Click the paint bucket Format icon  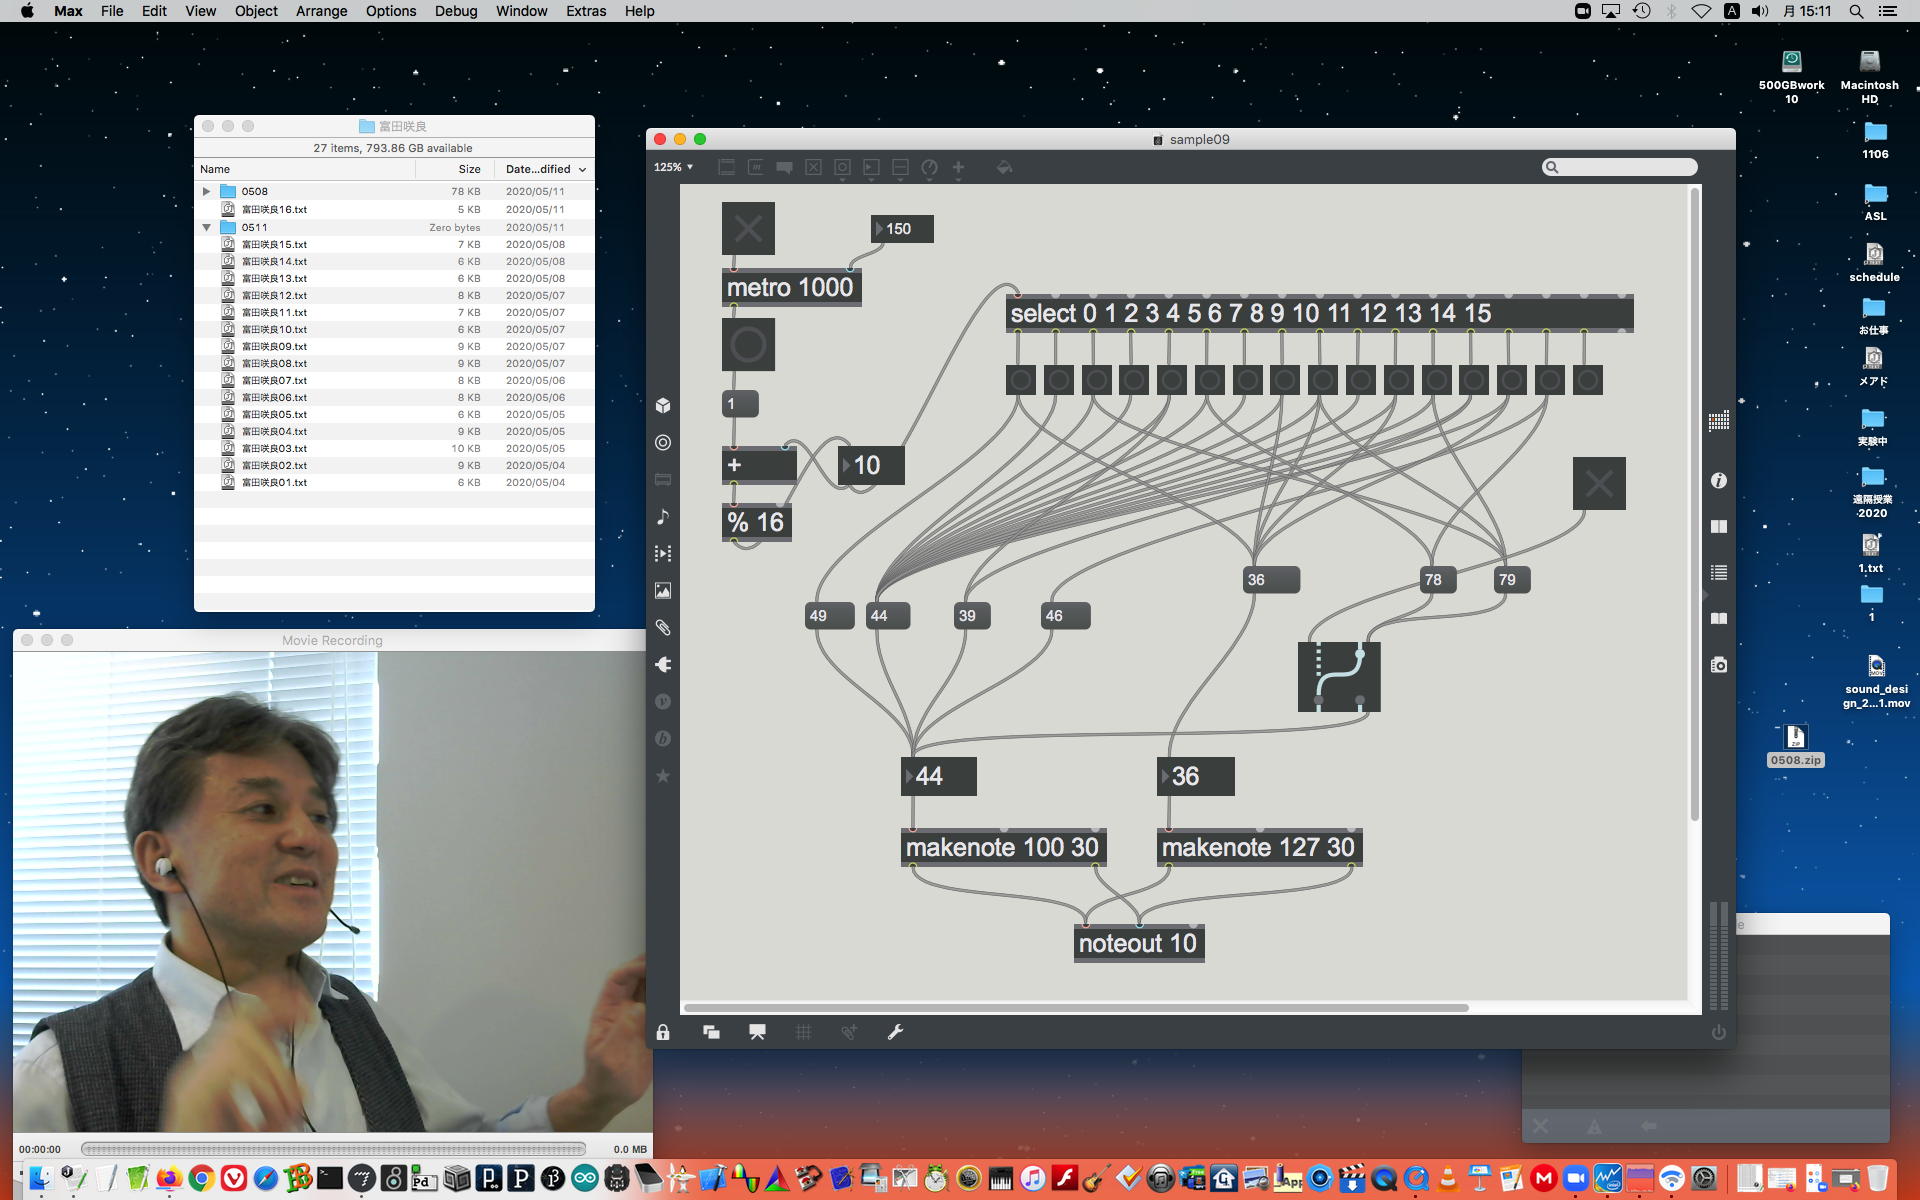(x=1004, y=167)
